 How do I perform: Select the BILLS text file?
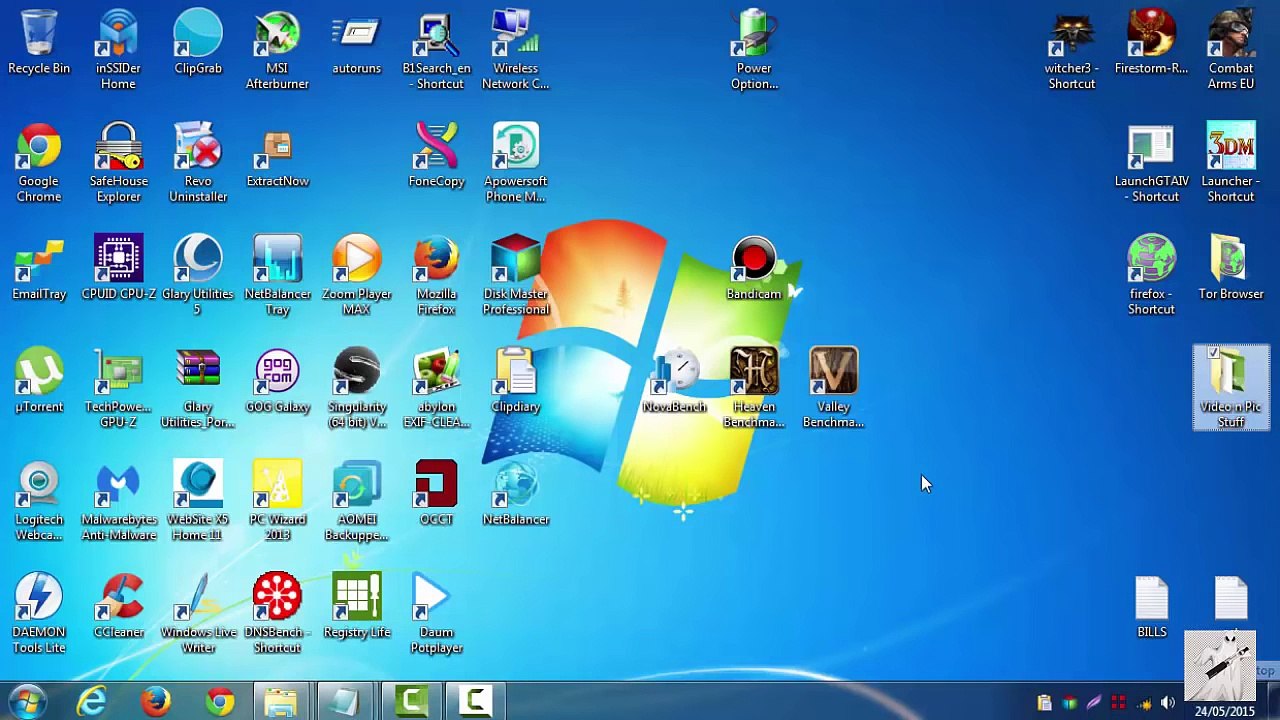(1152, 606)
